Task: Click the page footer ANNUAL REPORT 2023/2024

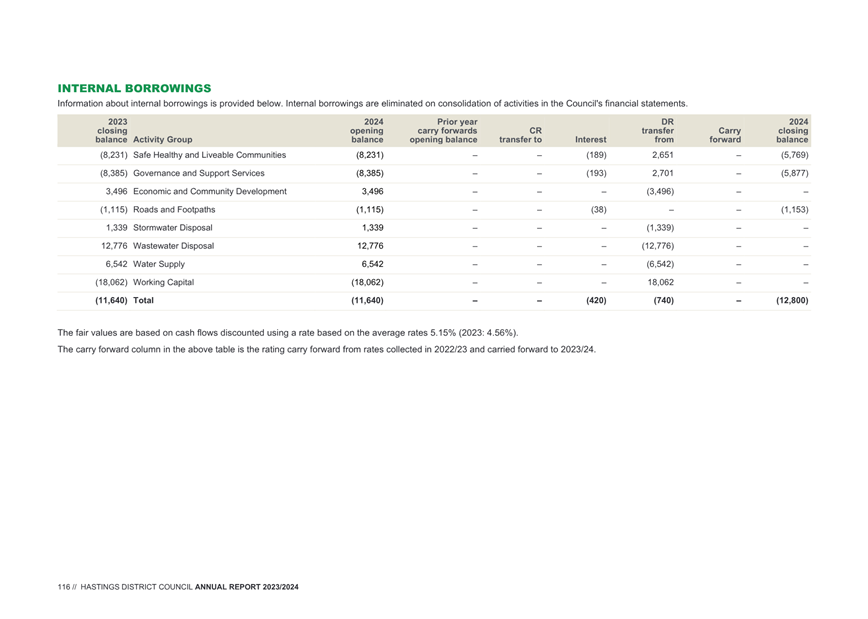Action: [x=246, y=587]
